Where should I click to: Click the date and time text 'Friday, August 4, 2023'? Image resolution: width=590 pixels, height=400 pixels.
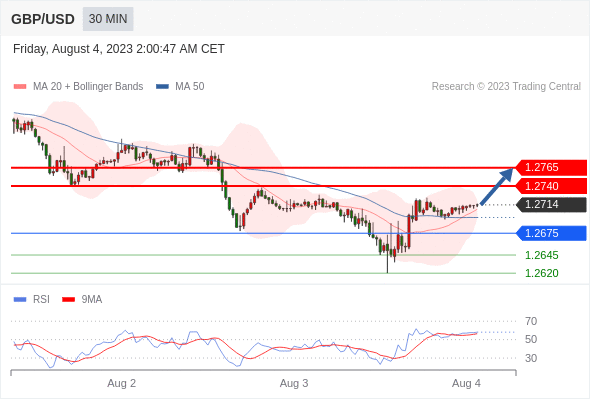click(73, 49)
